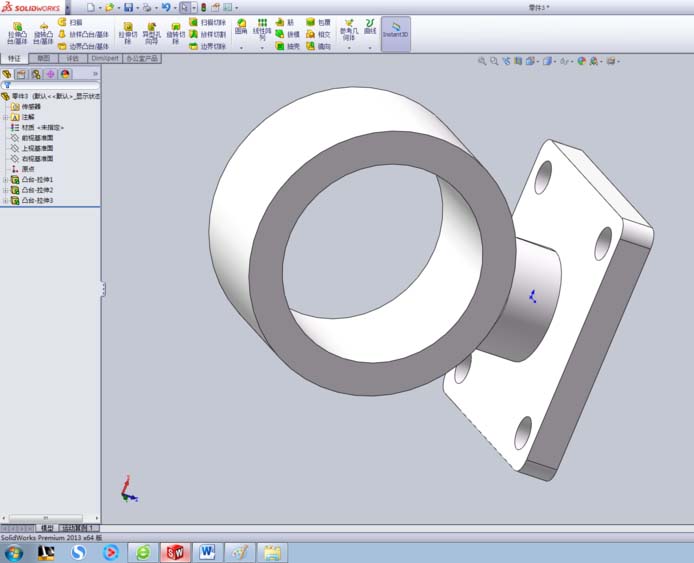Open the dropdown arrow next to Undo
Viewport: 694px width, 563px height.
point(175,8)
